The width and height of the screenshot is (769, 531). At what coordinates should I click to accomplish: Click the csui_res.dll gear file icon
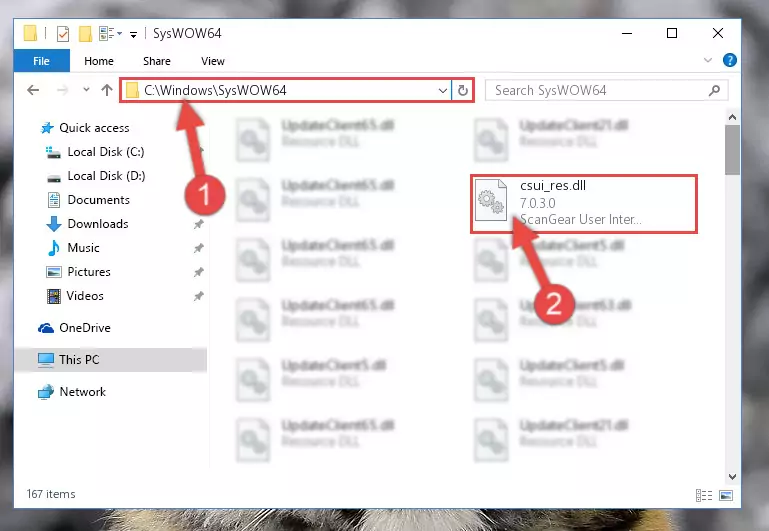(491, 200)
